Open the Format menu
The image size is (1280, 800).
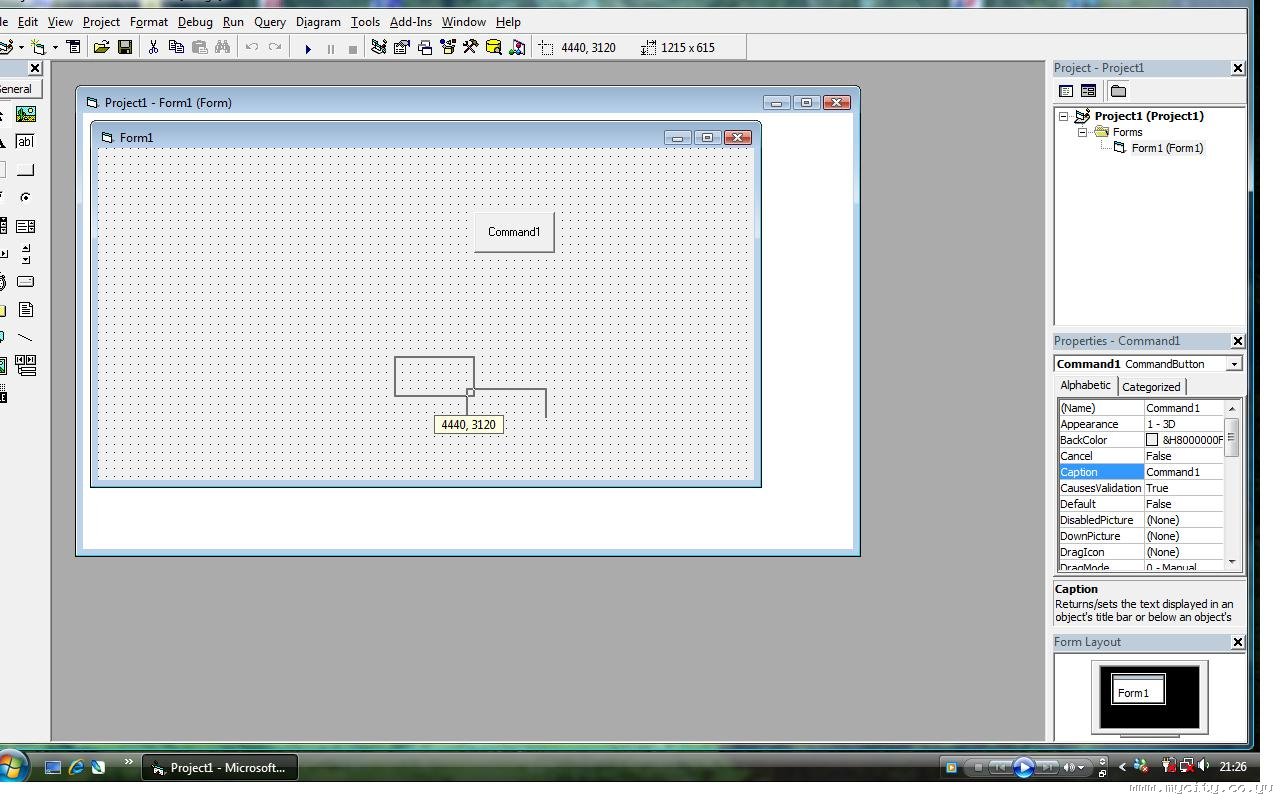click(x=149, y=21)
